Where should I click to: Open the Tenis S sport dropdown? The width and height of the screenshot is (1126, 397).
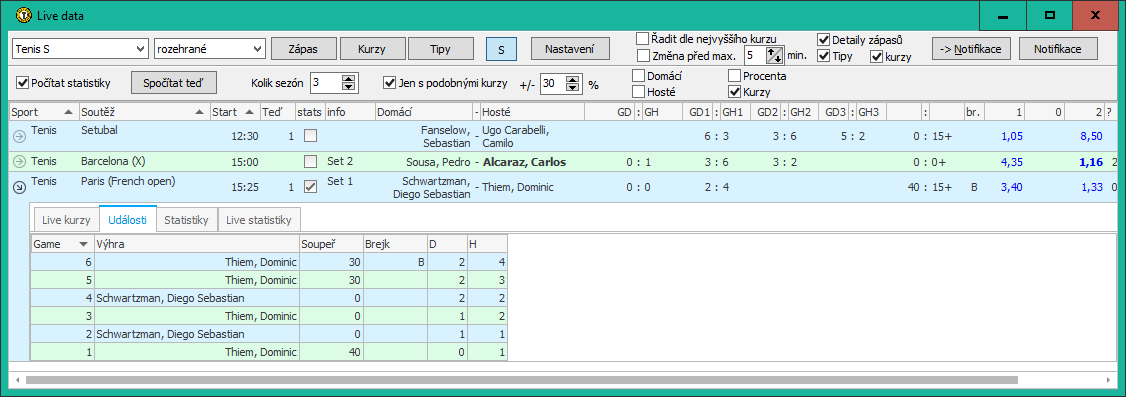tap(80, 50)
